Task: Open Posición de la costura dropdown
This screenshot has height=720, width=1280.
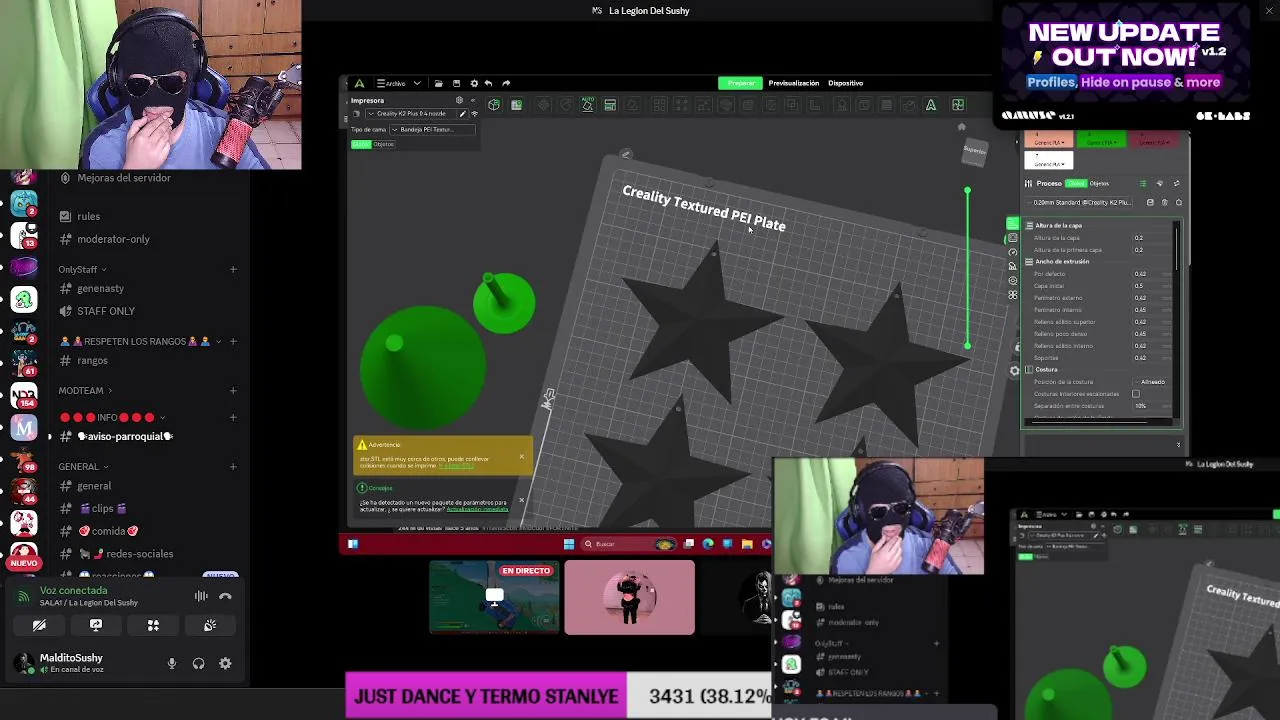Action: pos(1153,382)
